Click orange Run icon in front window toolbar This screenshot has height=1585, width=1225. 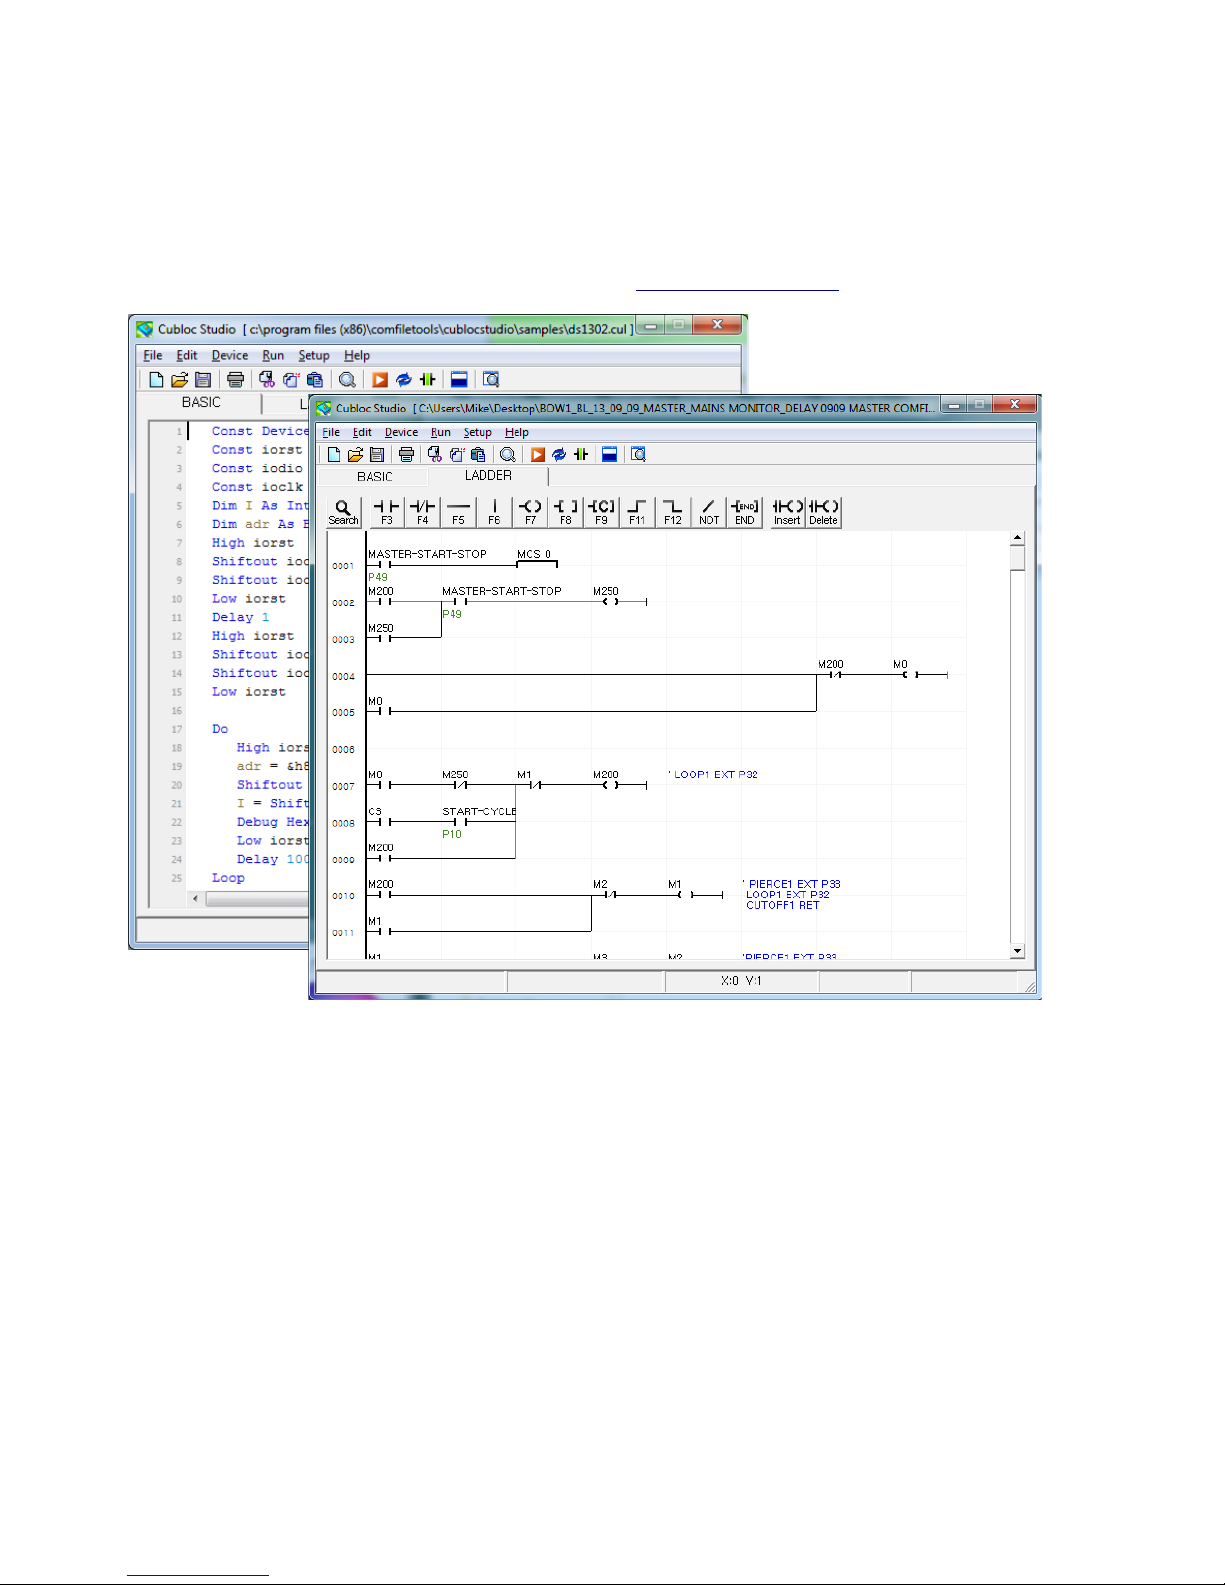click(x=538, y=455)
